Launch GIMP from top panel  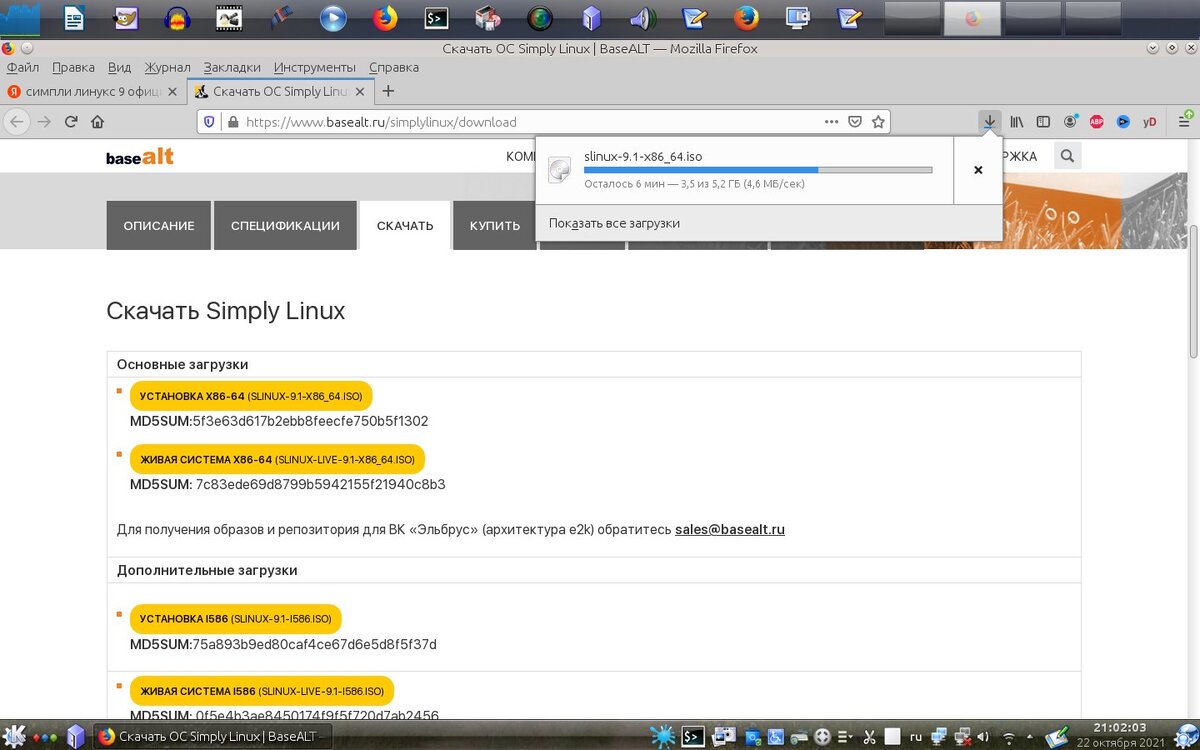click(125, 17)
